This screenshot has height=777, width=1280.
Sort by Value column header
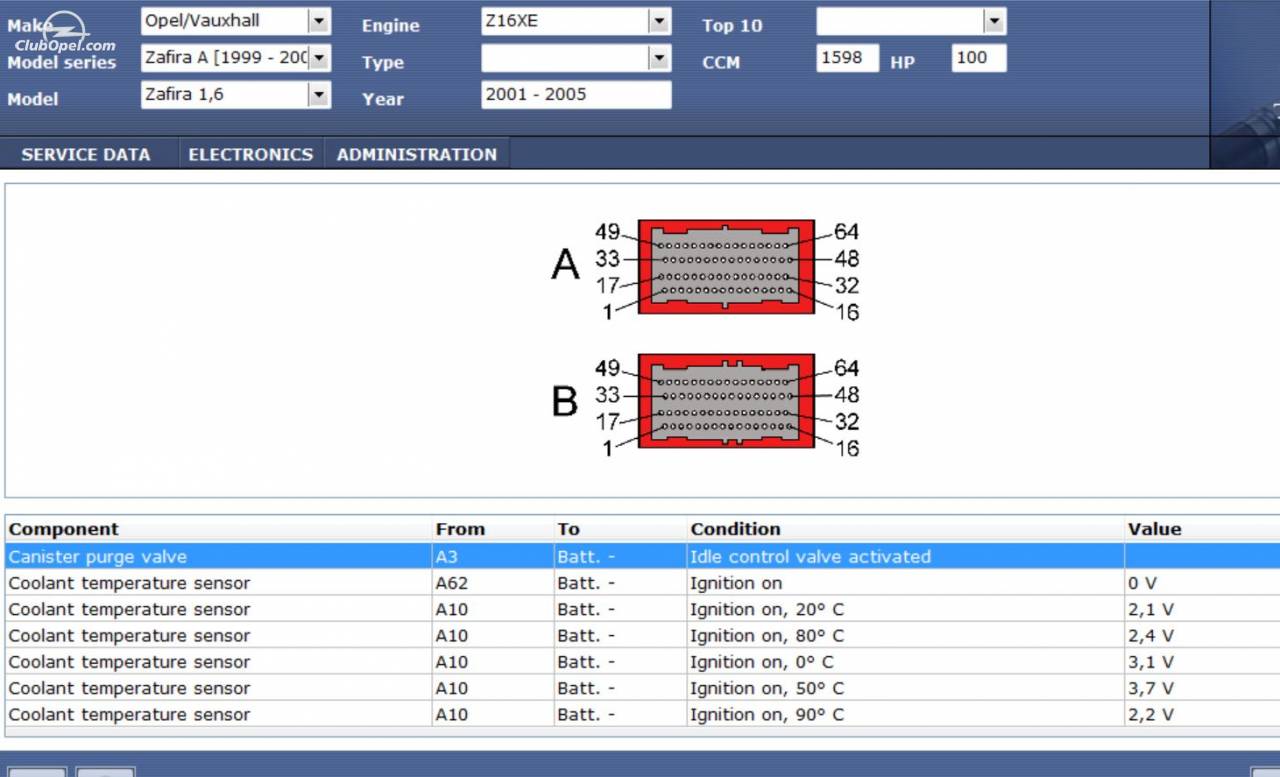coord(1202,529)
